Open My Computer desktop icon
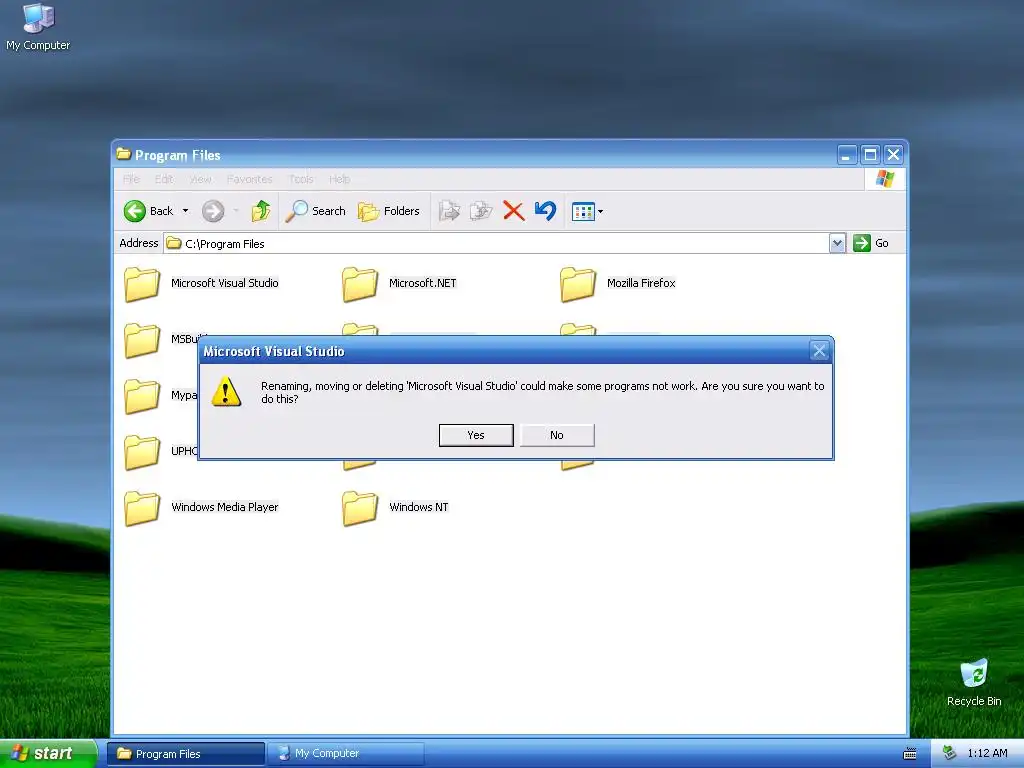The image size is (1024, 768). point(38,27)
